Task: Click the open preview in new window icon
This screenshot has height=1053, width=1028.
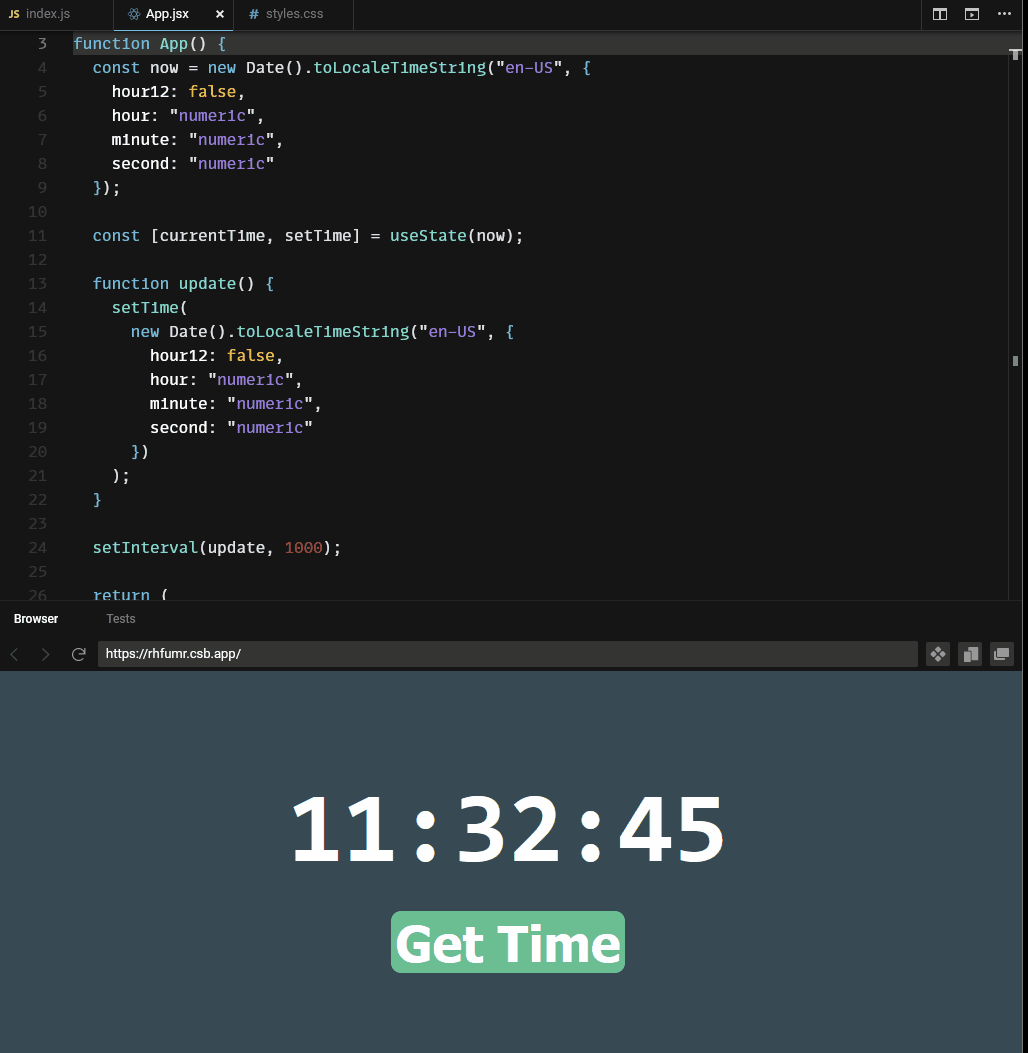Action: (971, 14)
